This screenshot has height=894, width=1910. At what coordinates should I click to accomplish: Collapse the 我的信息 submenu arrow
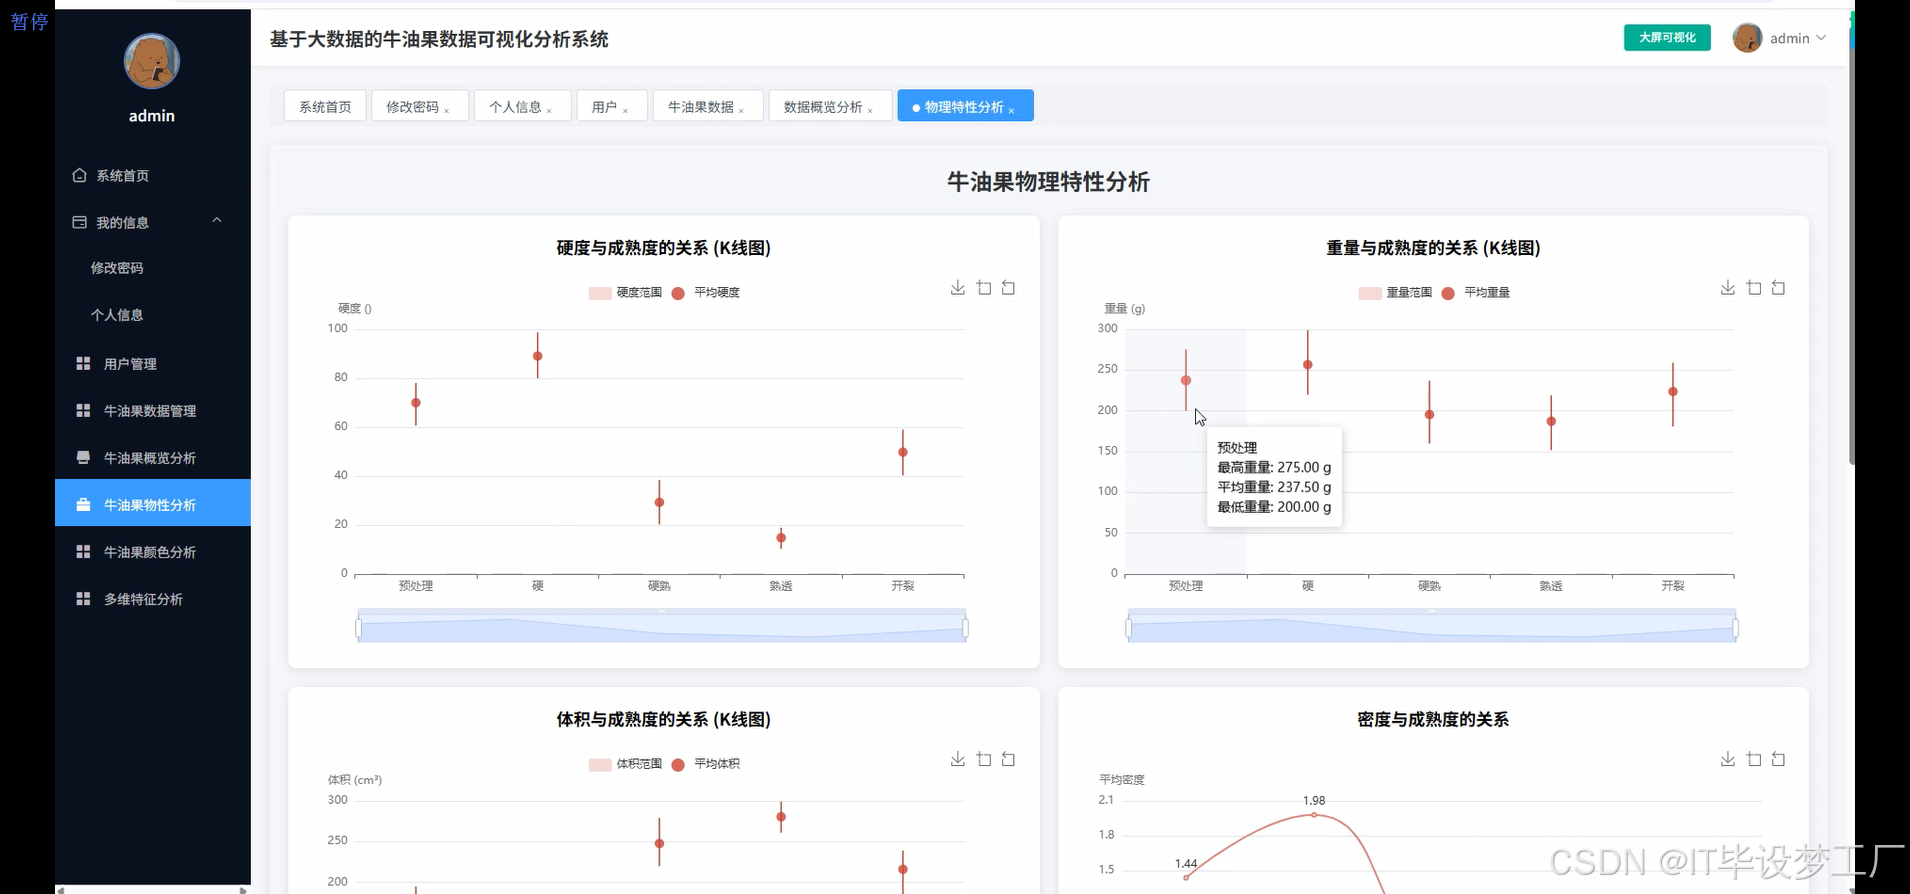click(x=217, y=220)
